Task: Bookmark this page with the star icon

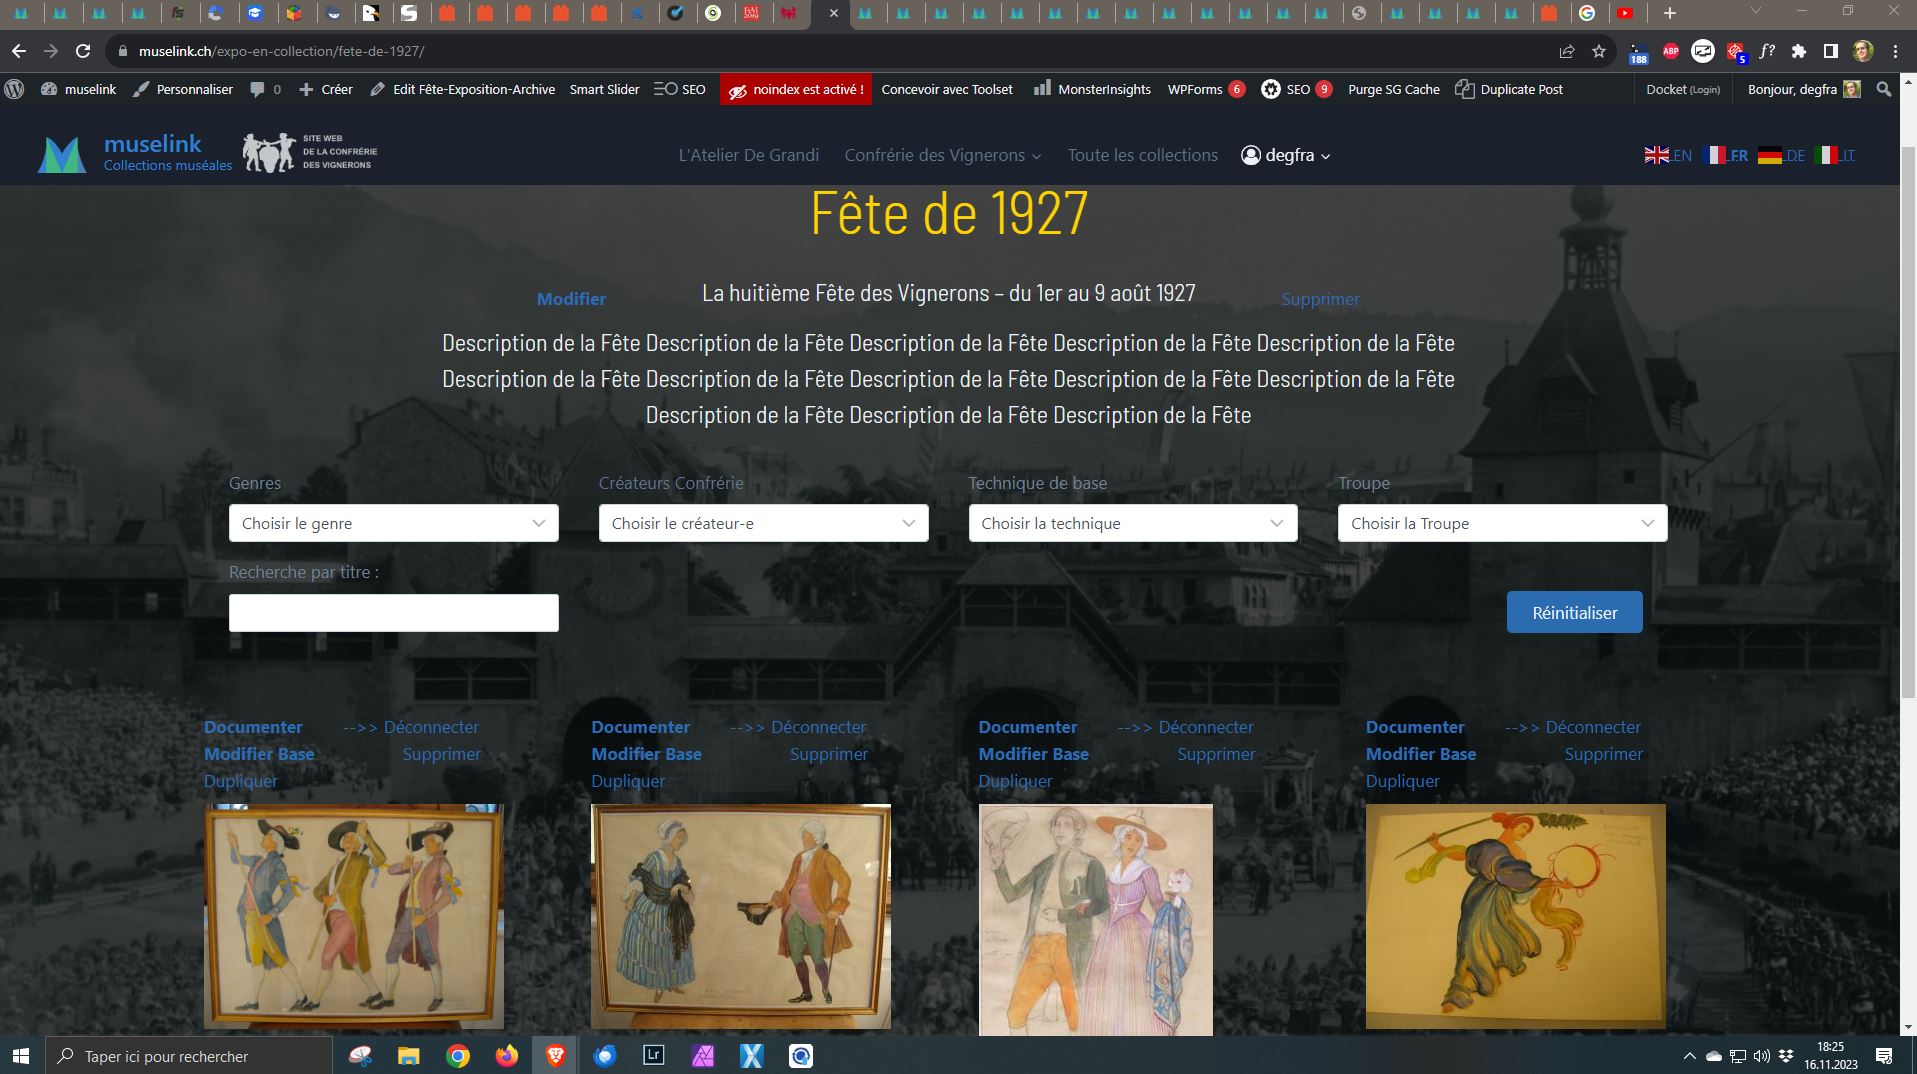Action: (x=1599, y=51)
